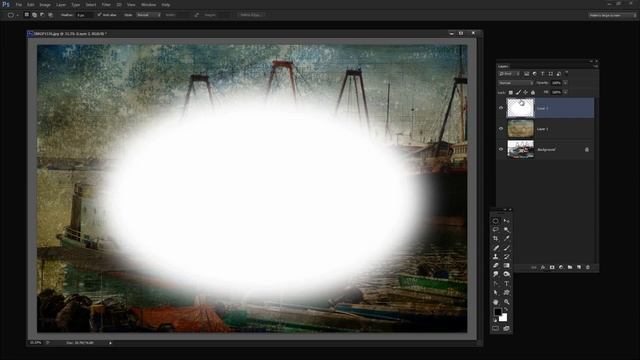Select the Pen tool
This screenshot has width=640, height=360.
(x=496, y=284)
